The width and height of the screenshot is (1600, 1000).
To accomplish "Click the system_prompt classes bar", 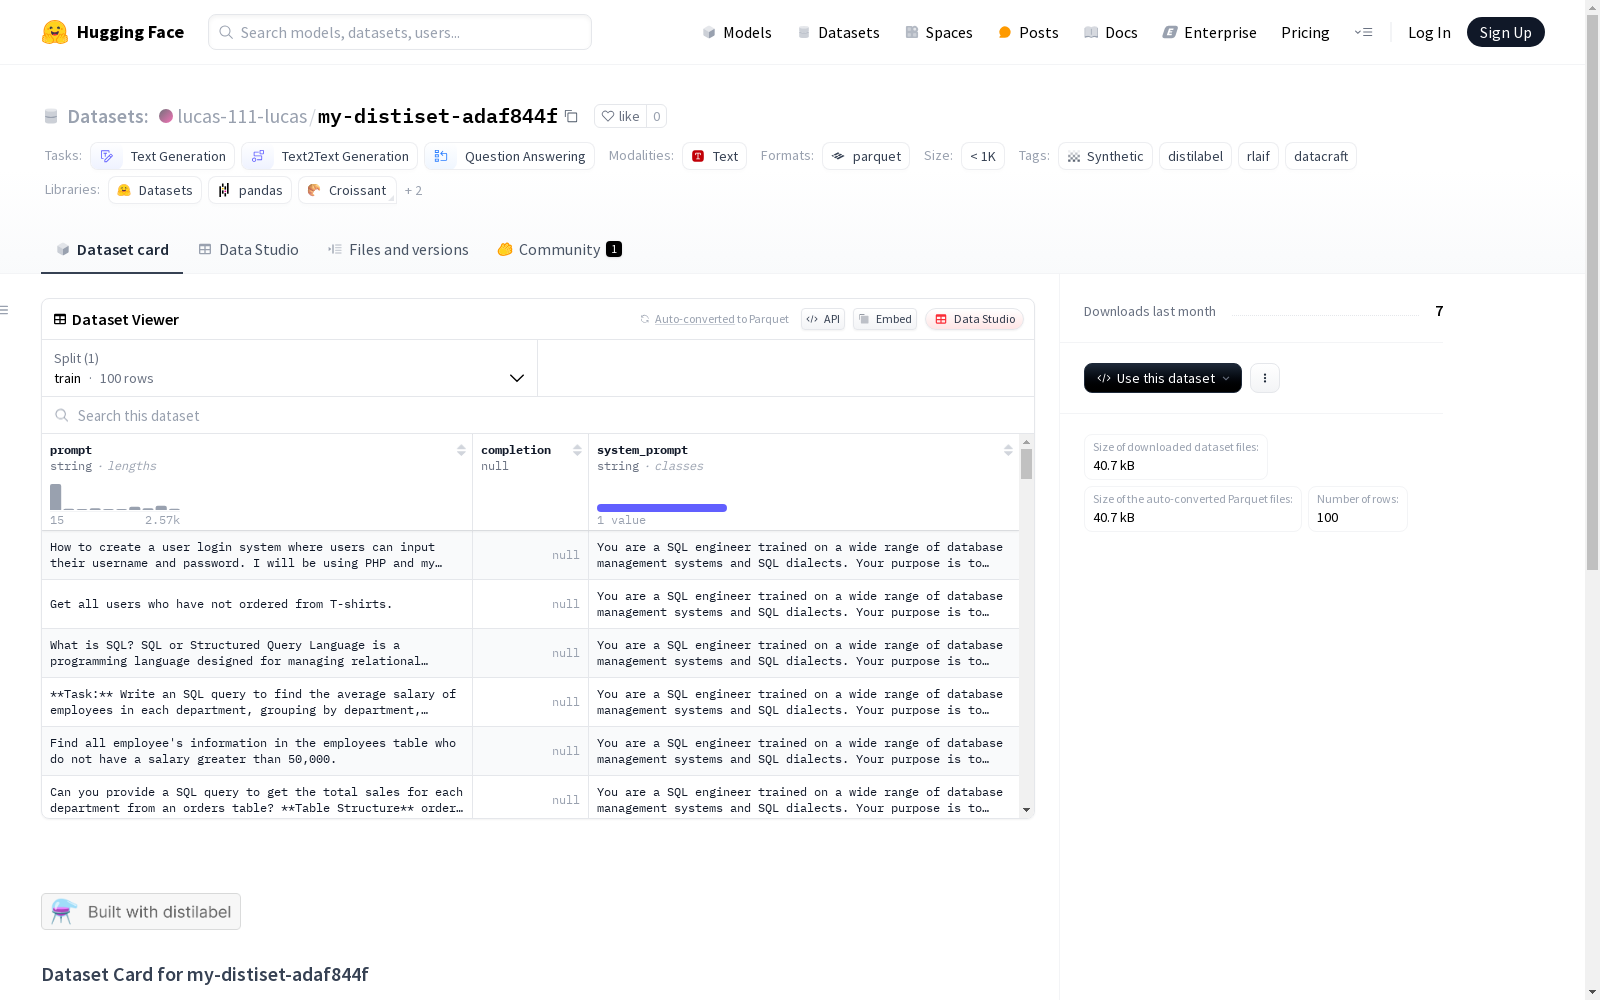I will coord(662,508).
